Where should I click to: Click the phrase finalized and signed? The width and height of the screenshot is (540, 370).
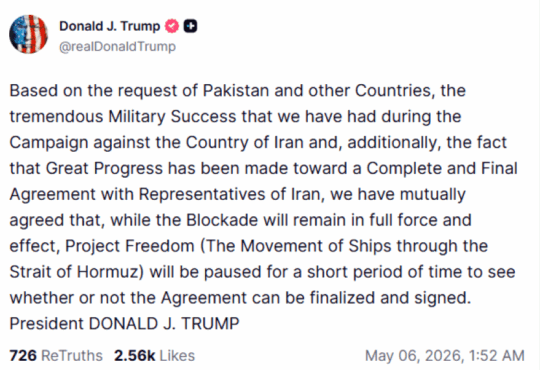[390, 298]
